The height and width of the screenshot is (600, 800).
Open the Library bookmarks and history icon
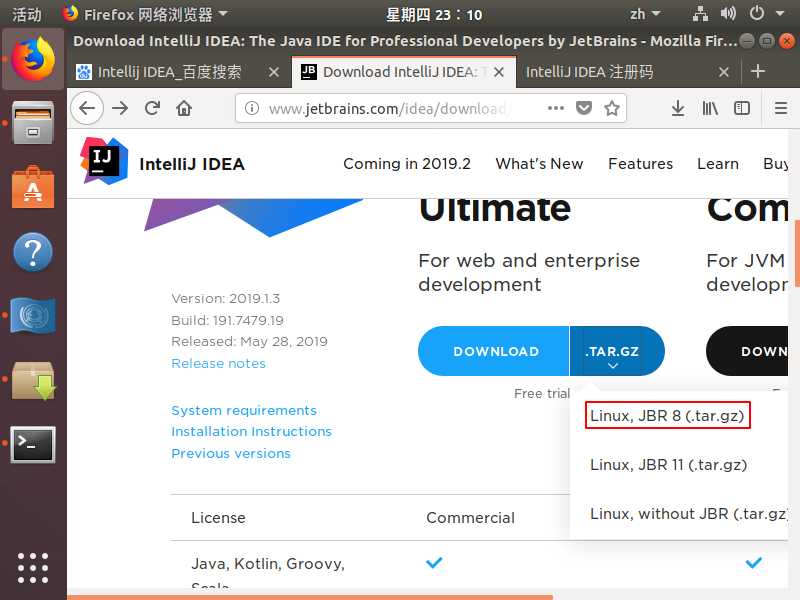click(x=710, y=108)
